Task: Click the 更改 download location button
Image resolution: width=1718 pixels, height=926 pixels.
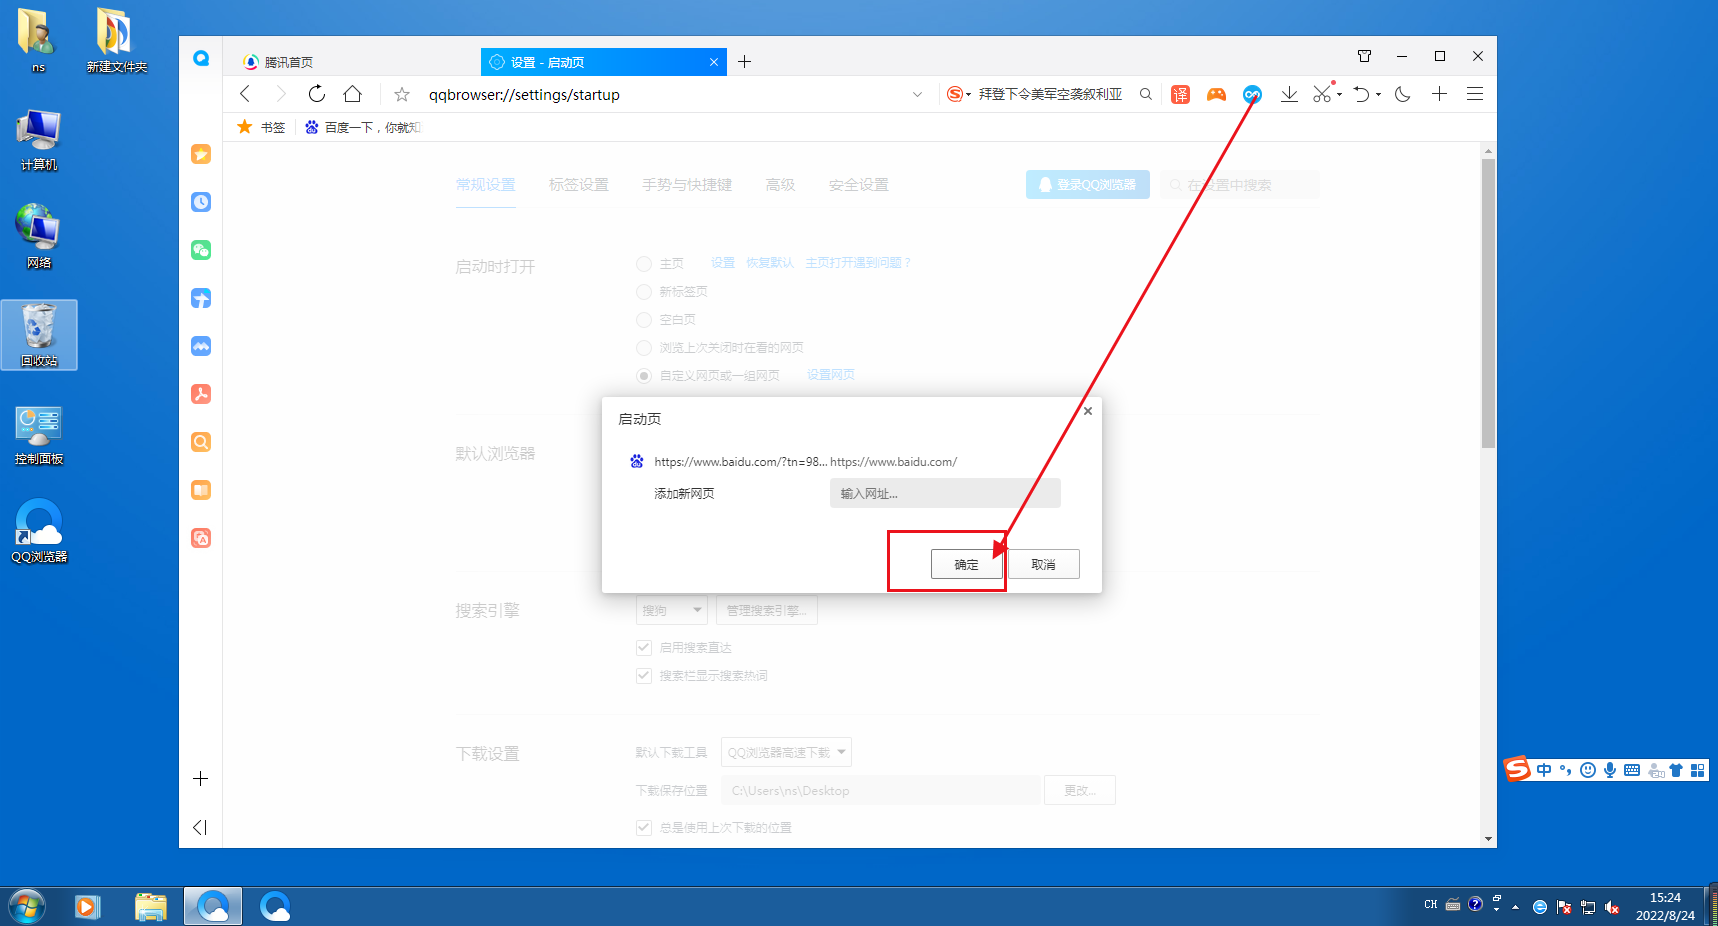Action: pyautogui.click(x=1080, y=790)
